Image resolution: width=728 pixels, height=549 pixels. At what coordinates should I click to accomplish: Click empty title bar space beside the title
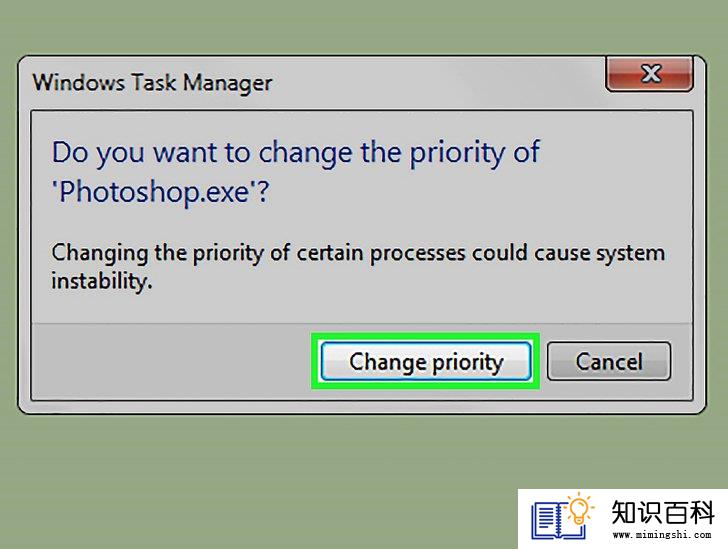coord(436,83)
